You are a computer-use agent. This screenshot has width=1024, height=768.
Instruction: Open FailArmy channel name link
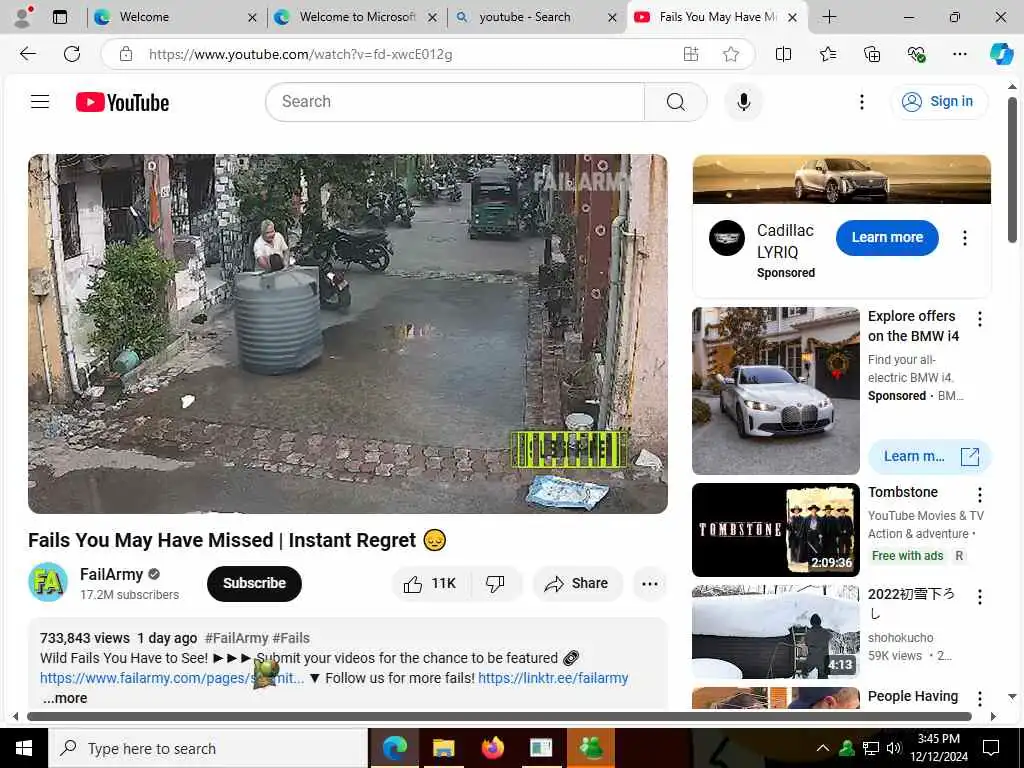click(111, 574)
